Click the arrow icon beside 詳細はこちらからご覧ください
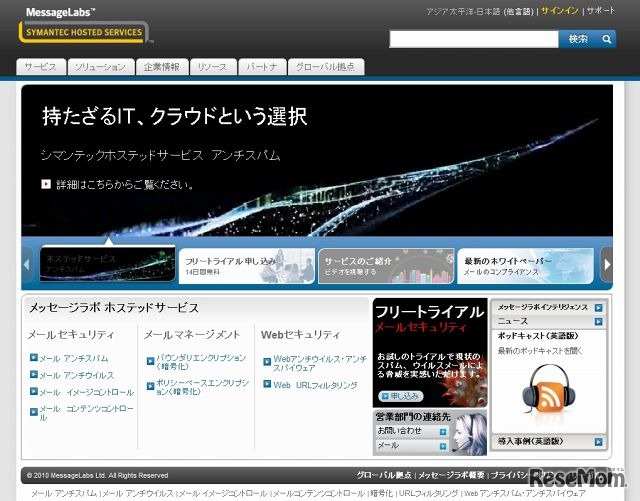 pos(46,184)
